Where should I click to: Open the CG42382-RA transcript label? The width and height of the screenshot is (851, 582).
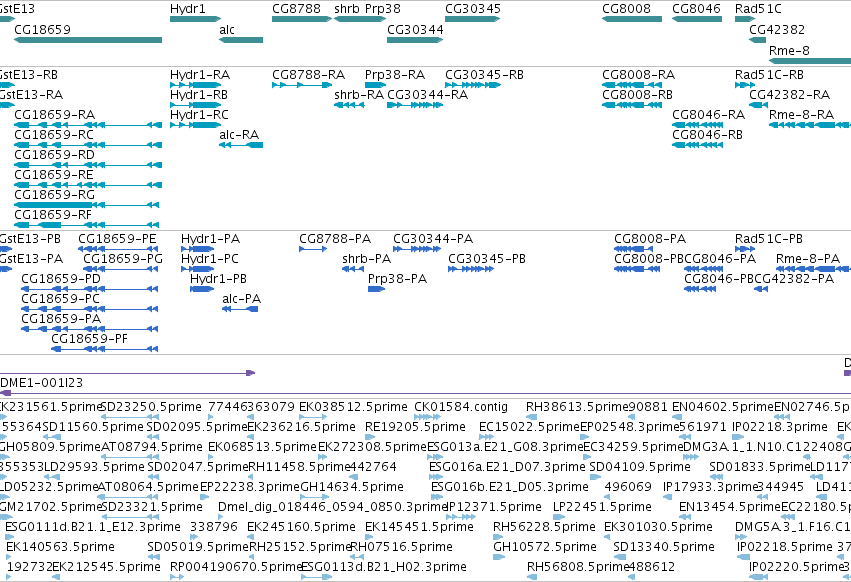[x=790, y=94]
